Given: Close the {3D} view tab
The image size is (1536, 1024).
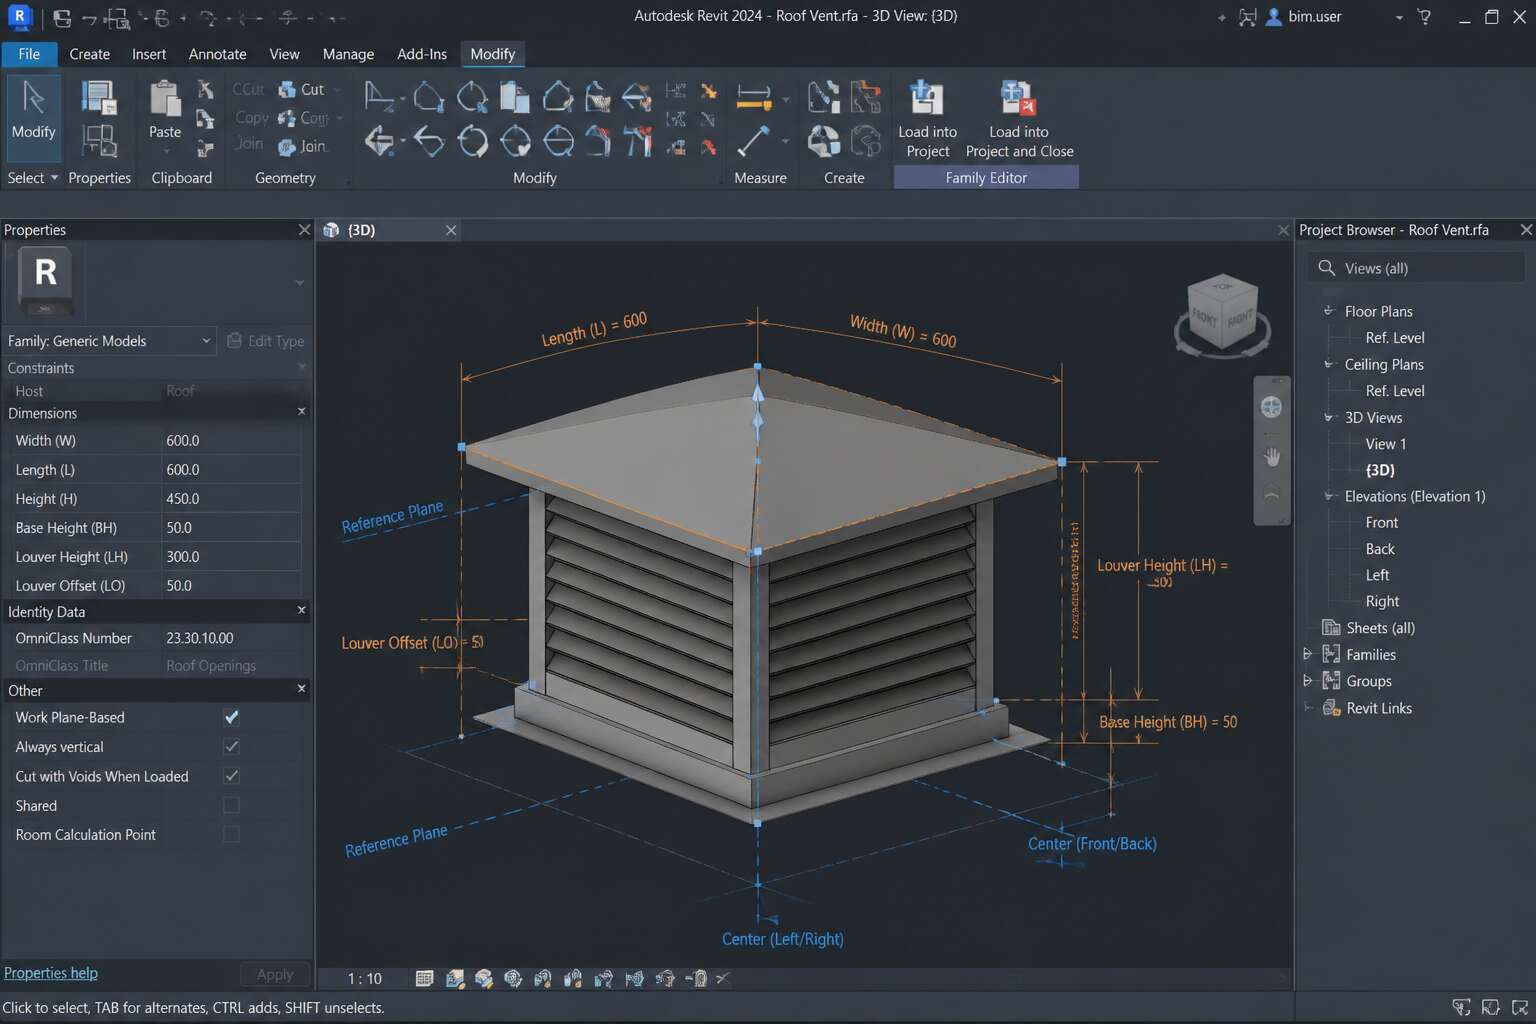Looking at the screenshot, I should [x=451, y=230].
